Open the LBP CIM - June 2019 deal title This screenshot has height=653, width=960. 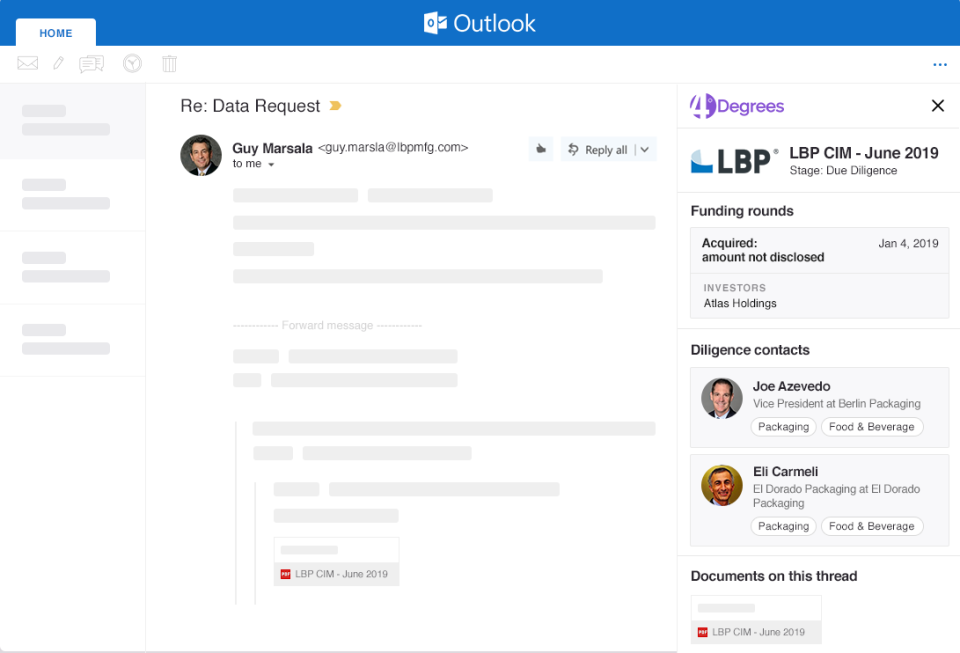[x=863, y=153]
